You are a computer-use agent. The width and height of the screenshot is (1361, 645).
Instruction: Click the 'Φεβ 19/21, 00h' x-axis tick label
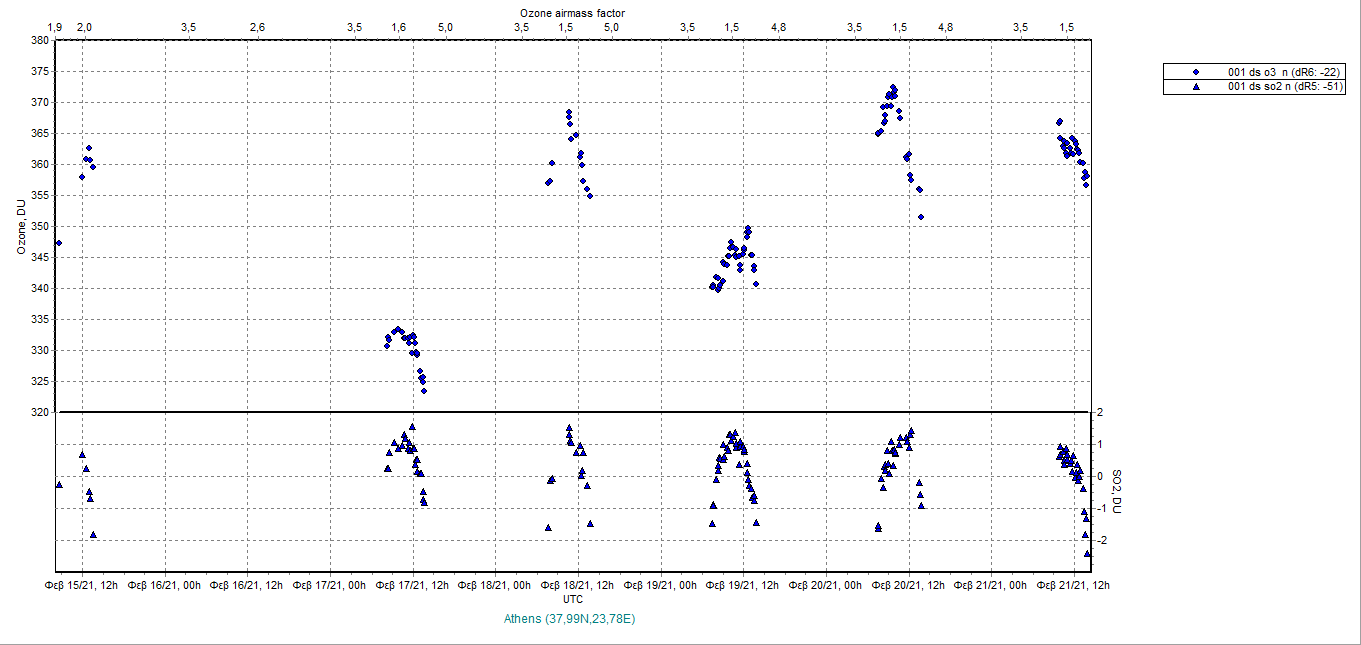point(660,584)
